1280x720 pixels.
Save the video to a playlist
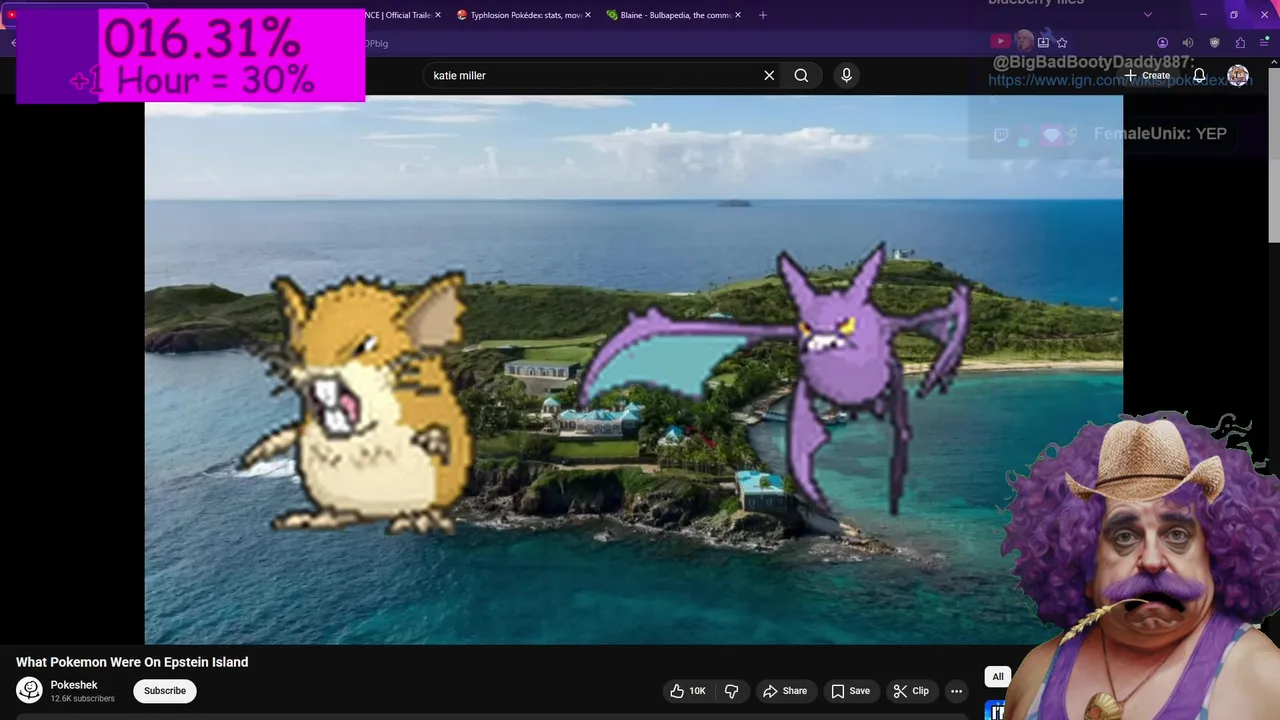coord(851,691)
